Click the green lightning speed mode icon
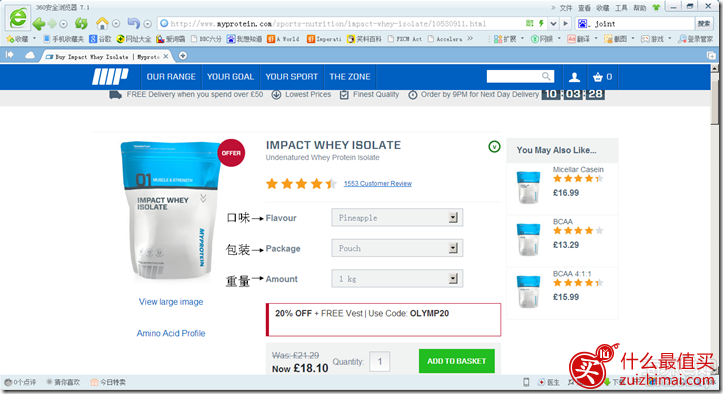The width and height of the screenshot is (723, 394). [x=541, y=23]
